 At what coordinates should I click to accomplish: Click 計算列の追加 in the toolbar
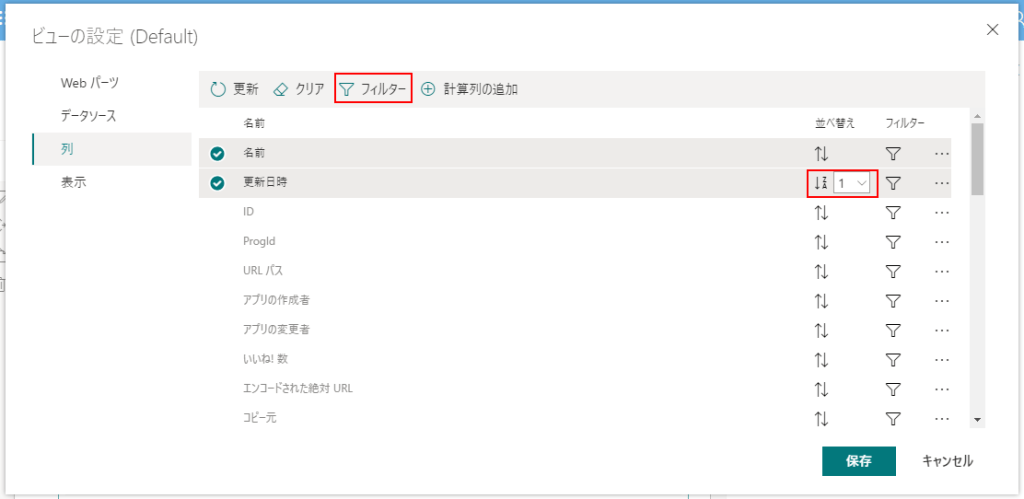pyautogui.click(x=469, y=89)
